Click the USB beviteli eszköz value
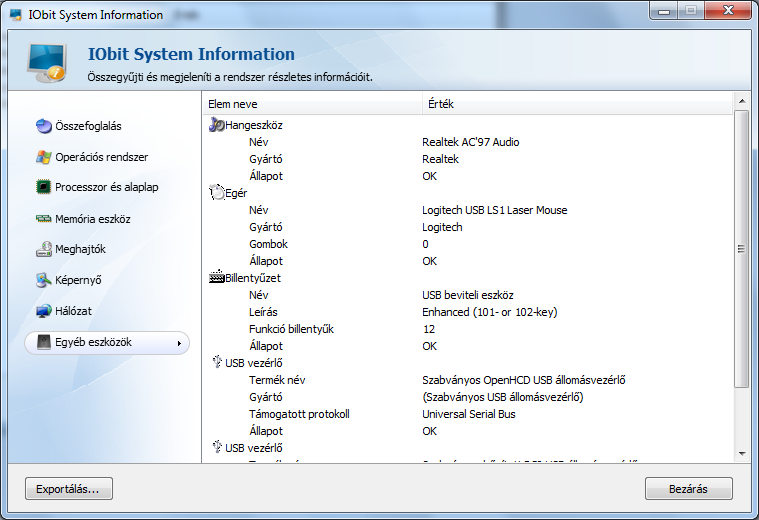Image resolution: width=759 pixels, height=520 pixels. (468, 295)
